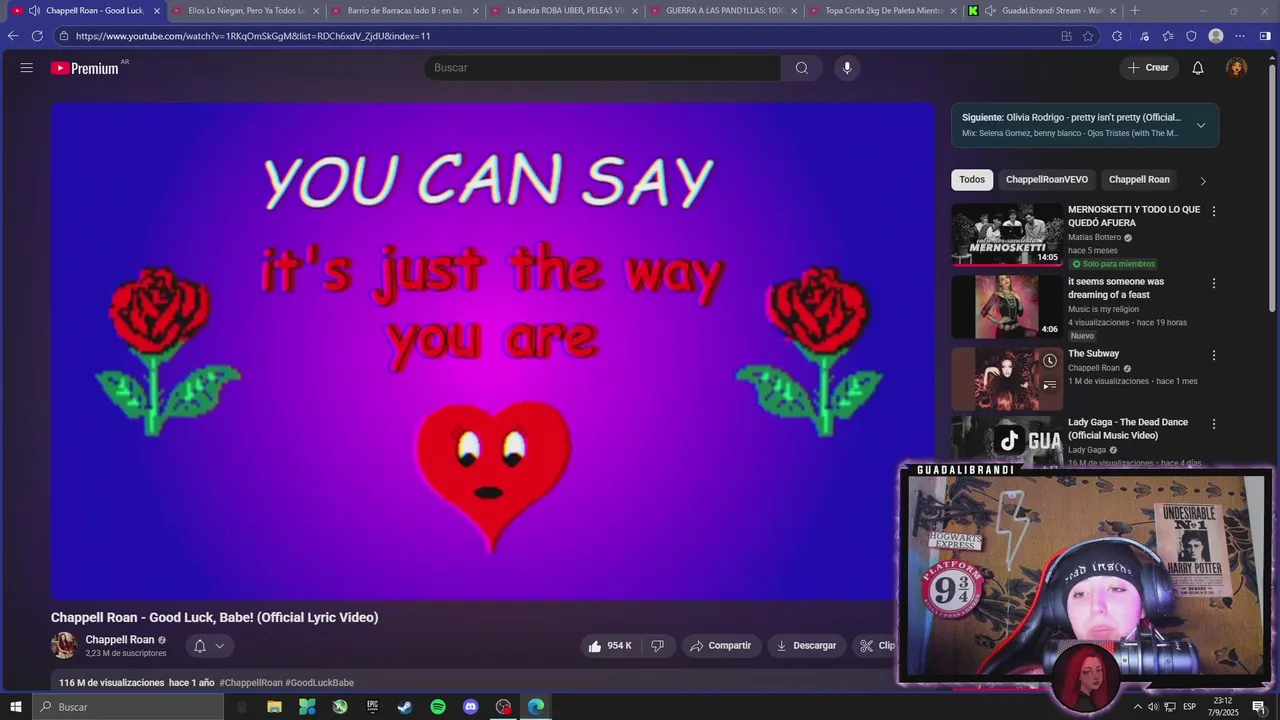This screenshot has height=720, width=1280.
Task: Switch to 'GUERRA A LAS PAND1LLAS' tab
Action: [x=724, y=11]
